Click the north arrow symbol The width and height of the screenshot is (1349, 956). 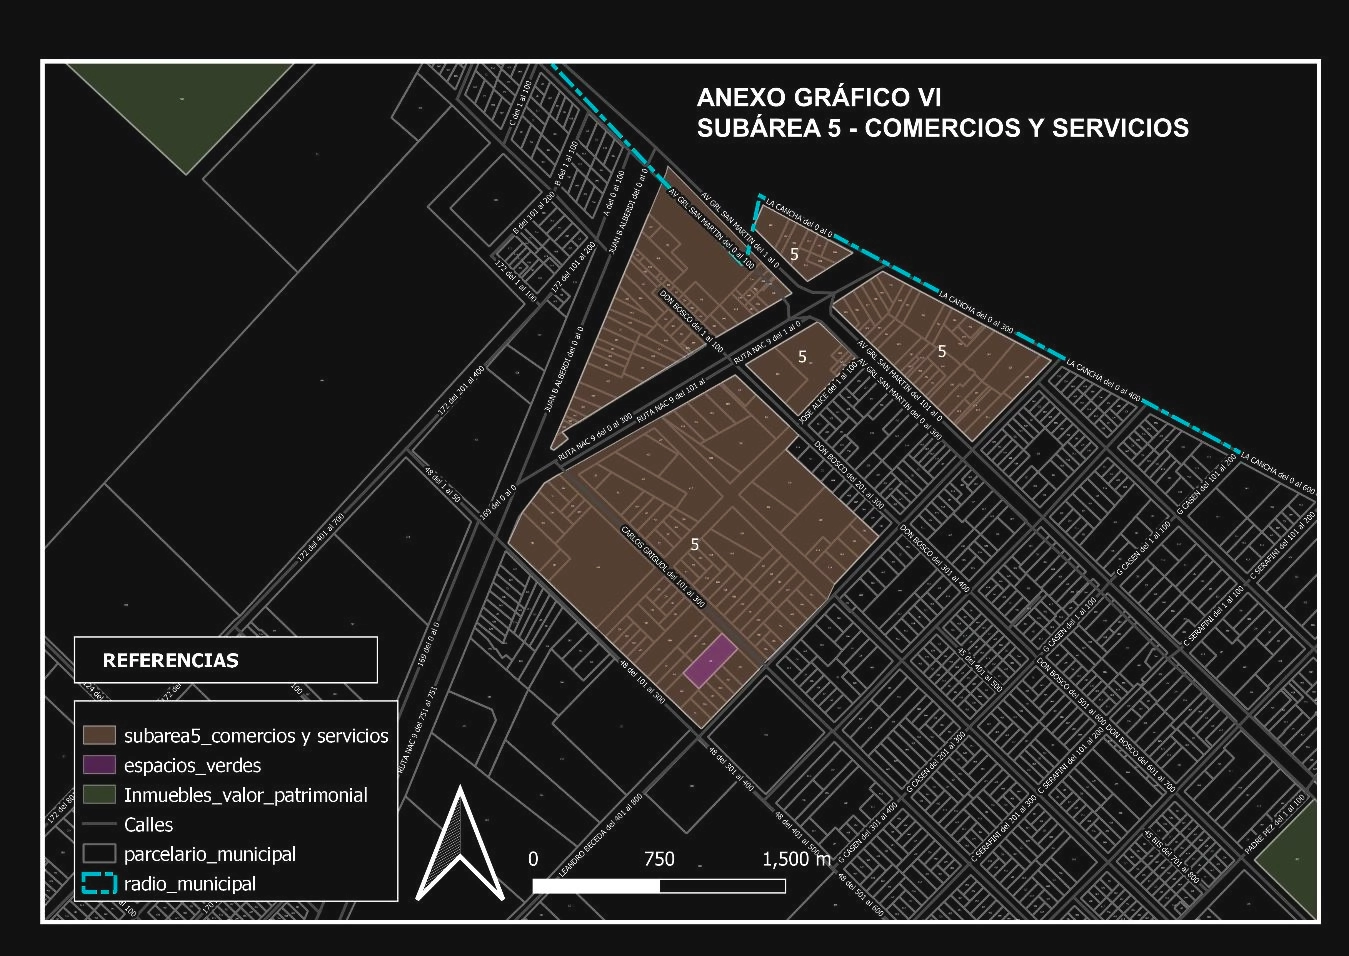pos(459,845)
